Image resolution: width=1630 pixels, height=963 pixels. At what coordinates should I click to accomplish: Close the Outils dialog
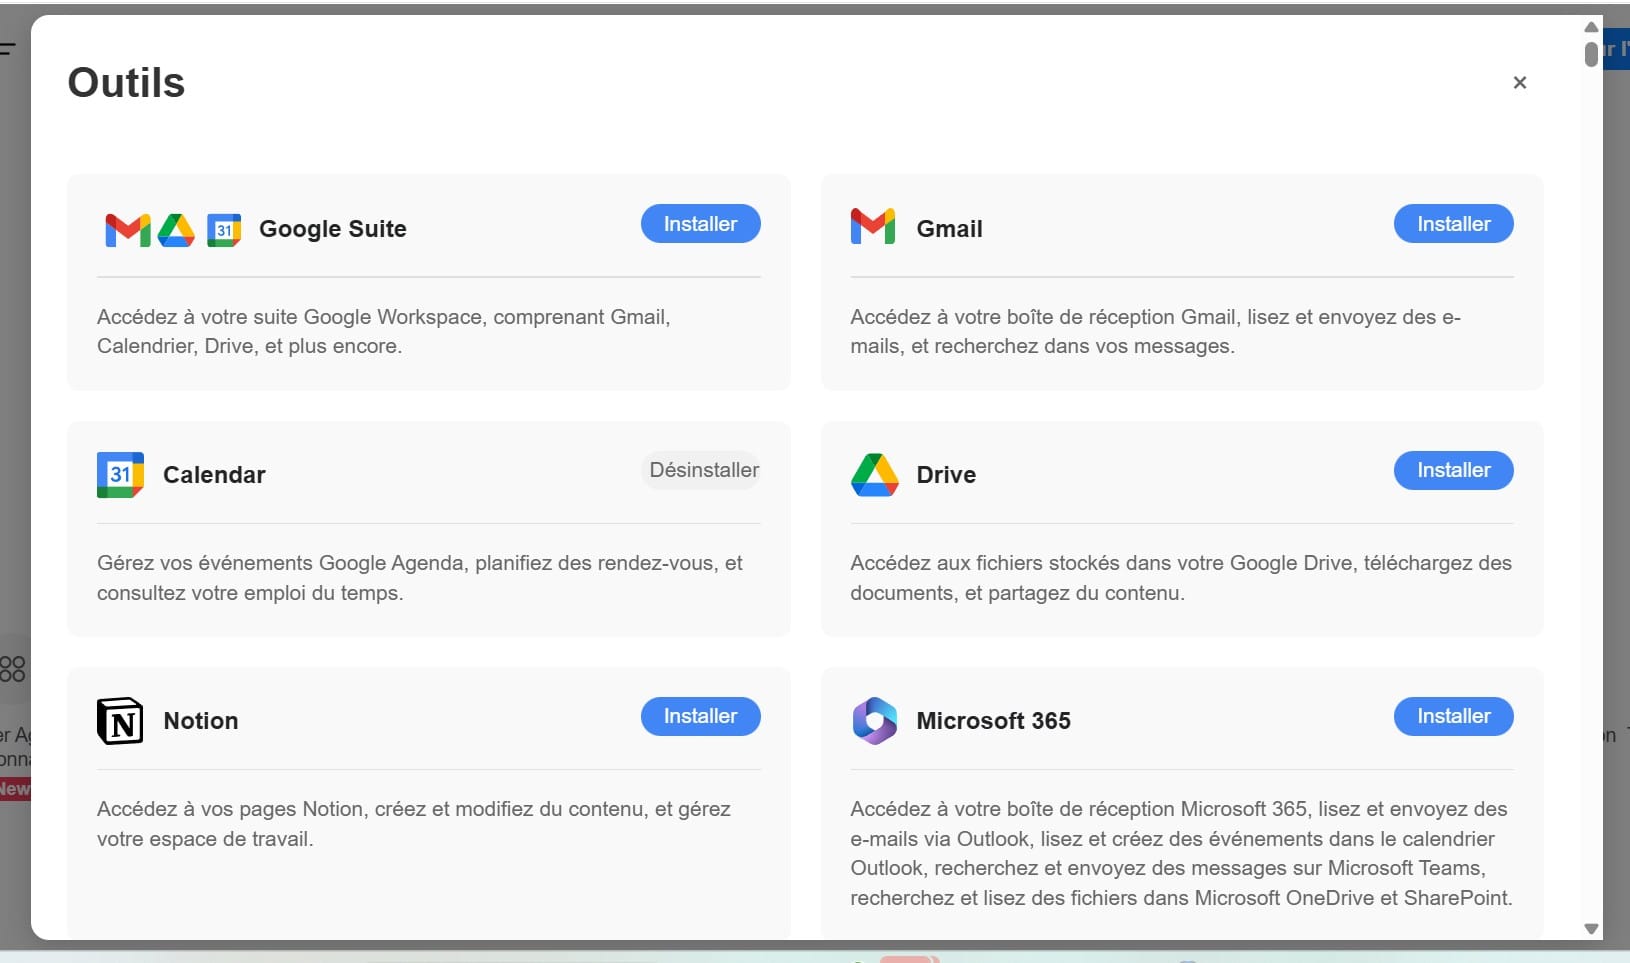pyautogui.click(x=1519, y=83)
